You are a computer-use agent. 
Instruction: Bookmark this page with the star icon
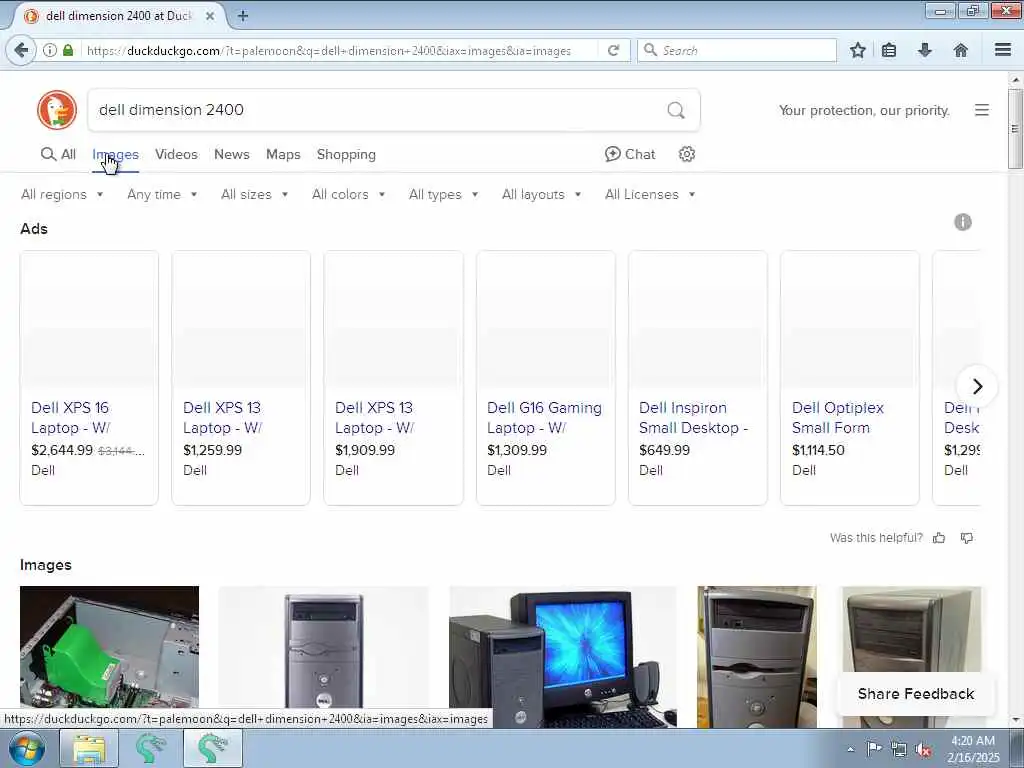[857, 50]
